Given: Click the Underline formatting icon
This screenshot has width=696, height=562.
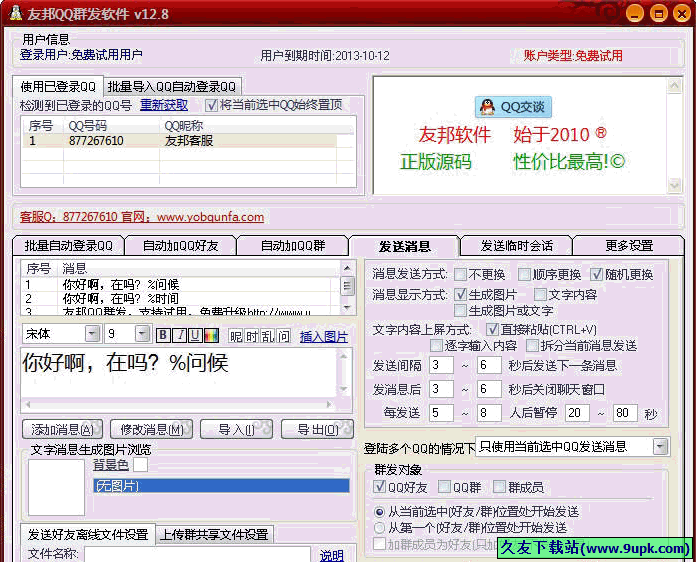Looking at the screenshot, I should 195,335.
